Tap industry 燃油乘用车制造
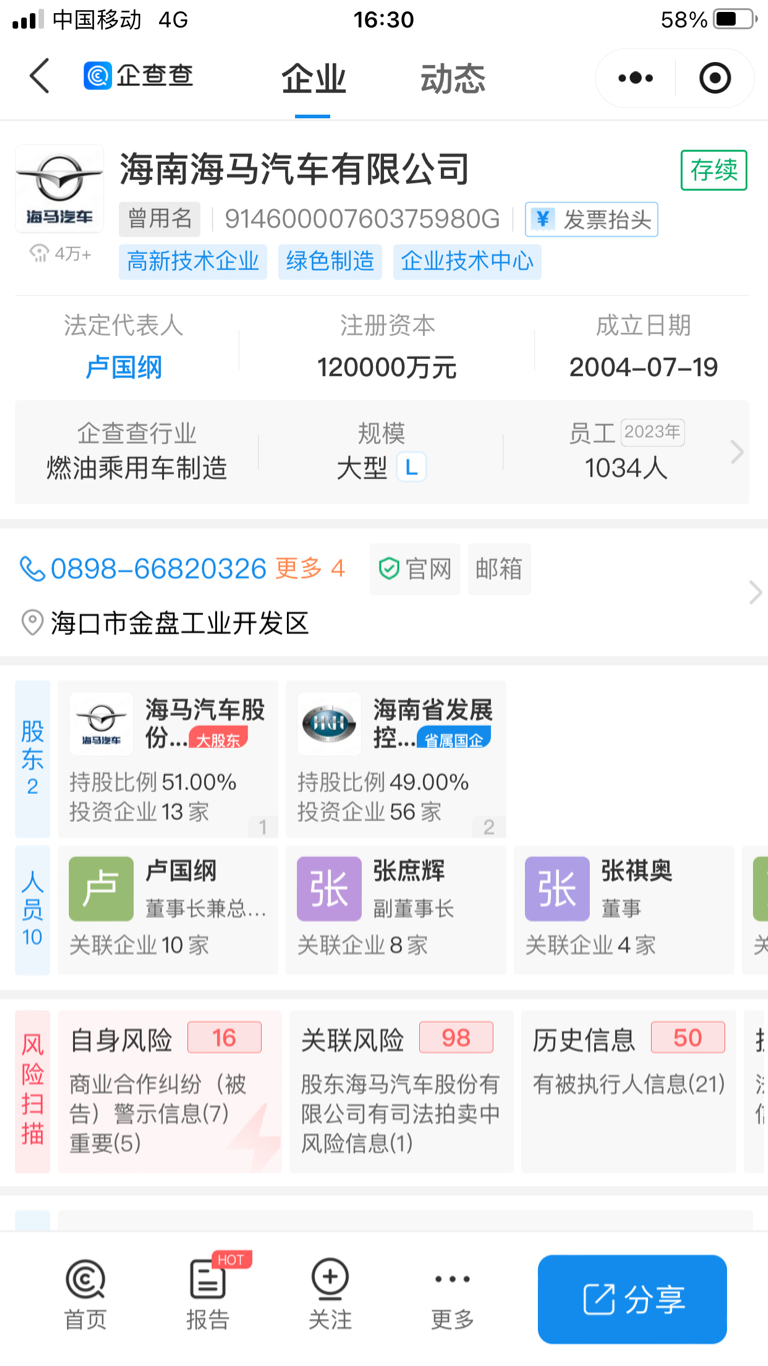The width and height of the screenshot is (768, 1366). 137,468
